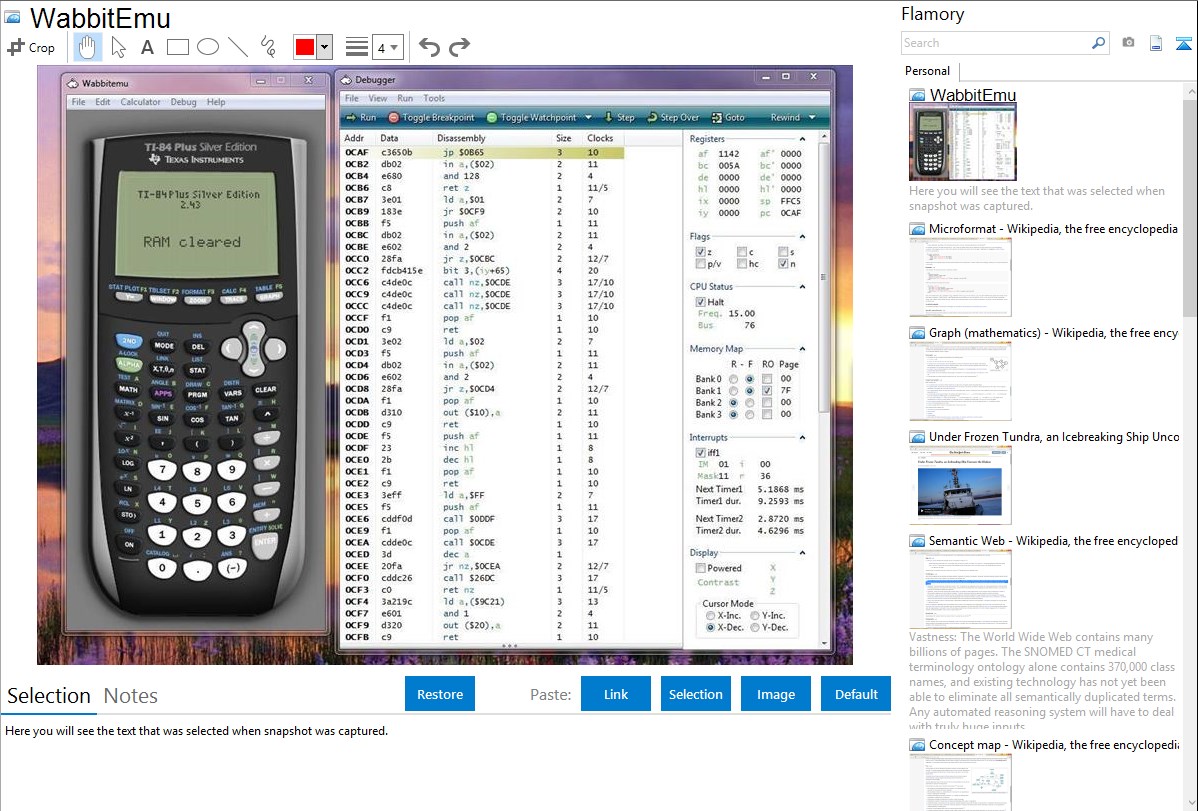Pick the ellipse drawing tool
The height and width of the screenshot is (811, 1198).
click(208, 47)
